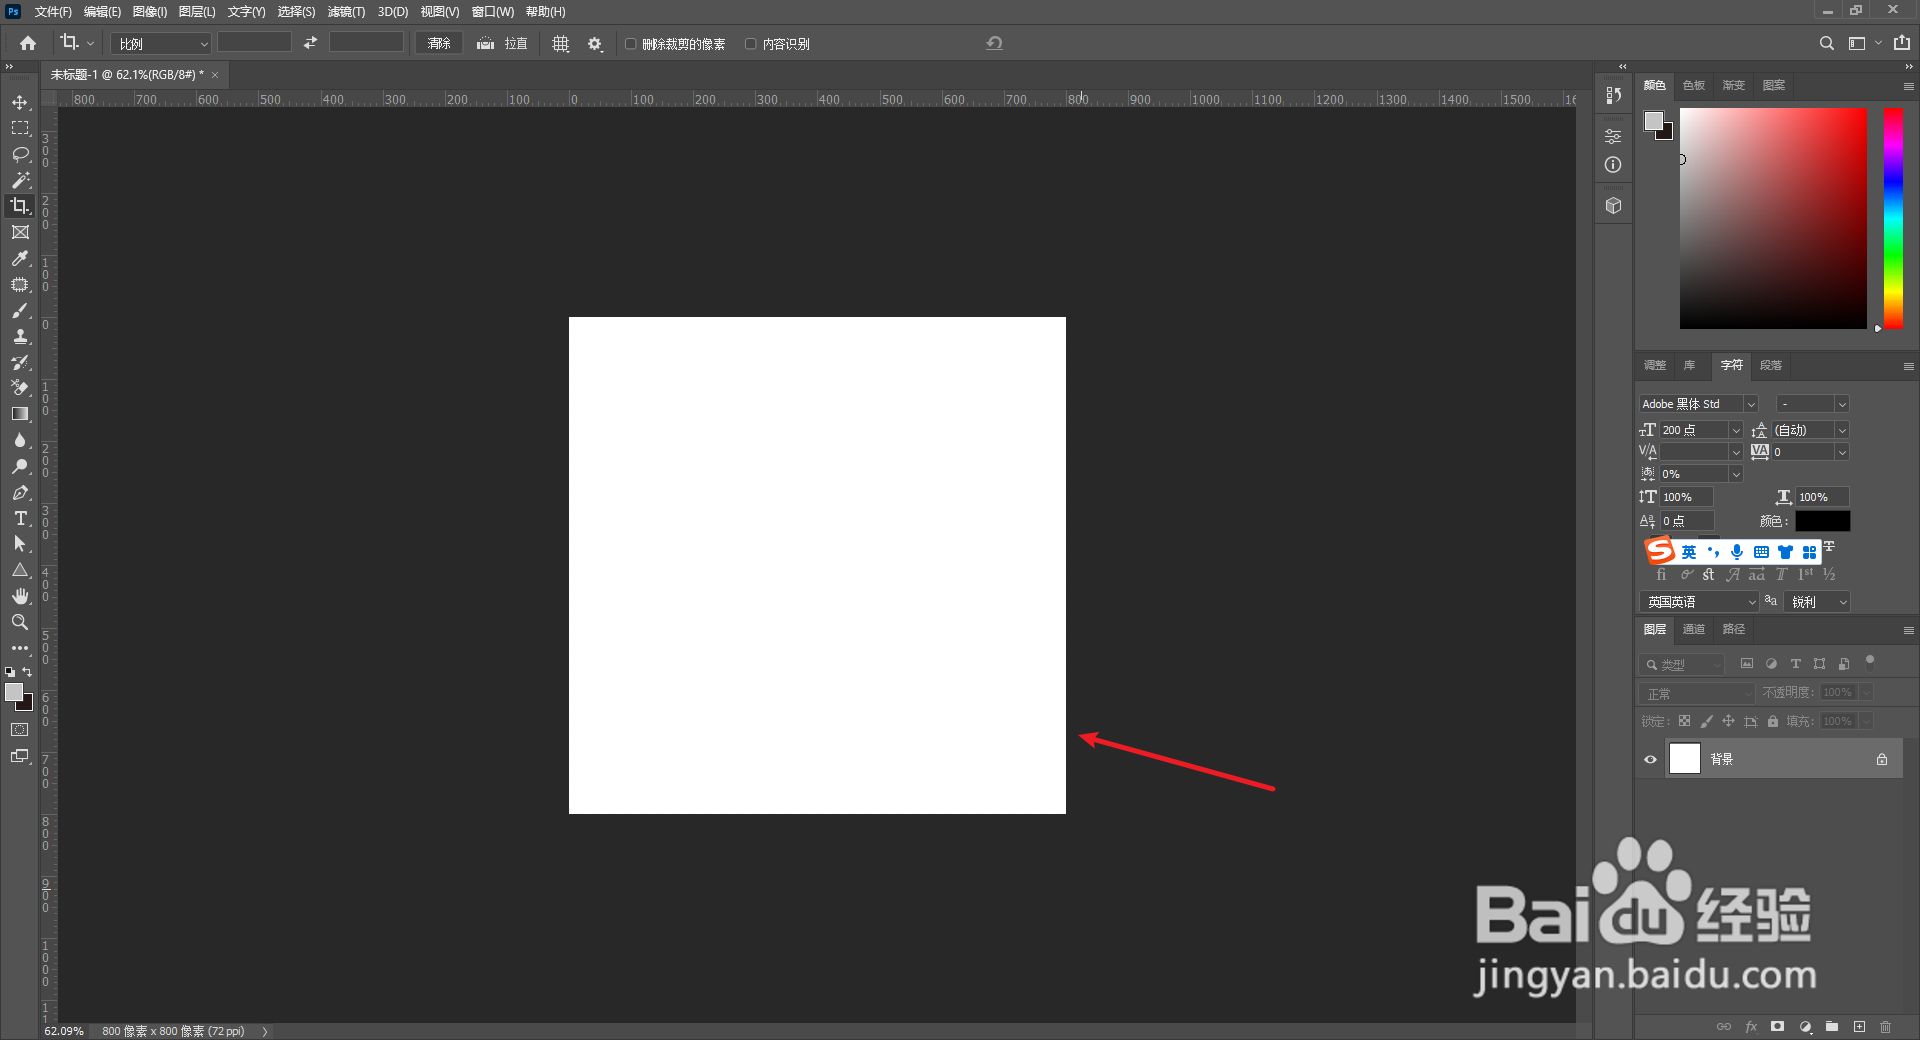Select the Crop tool in the left toolbar

pos(20,206)
